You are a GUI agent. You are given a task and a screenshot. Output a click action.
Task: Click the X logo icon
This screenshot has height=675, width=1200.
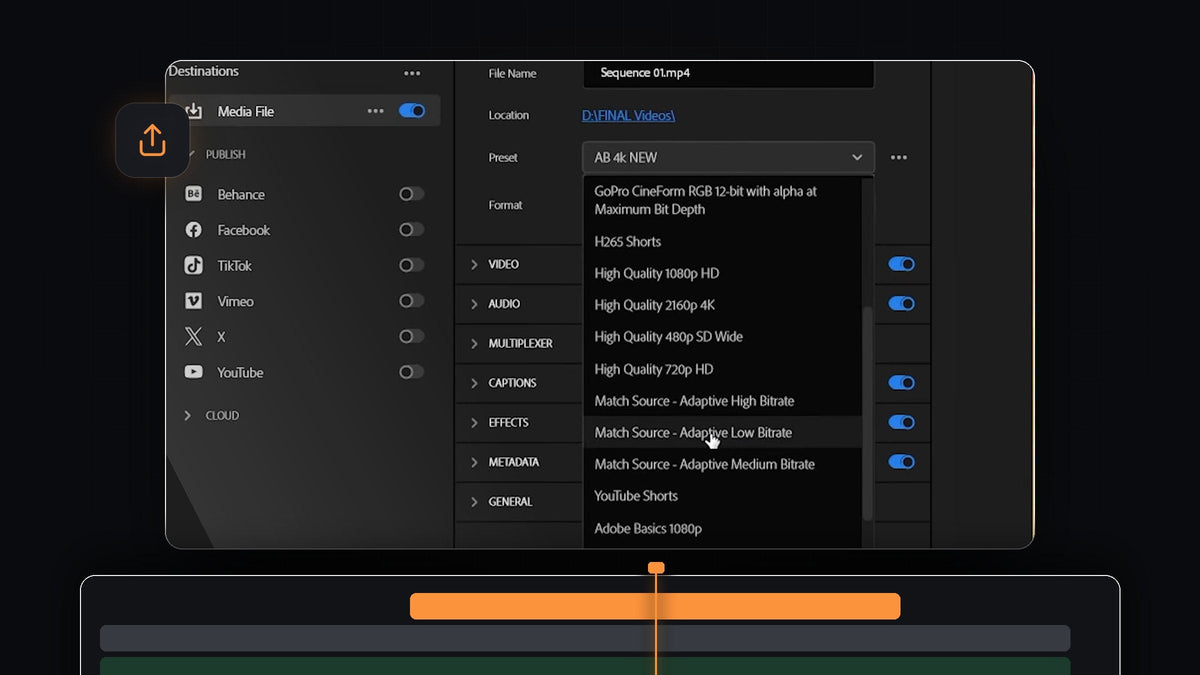194,337
